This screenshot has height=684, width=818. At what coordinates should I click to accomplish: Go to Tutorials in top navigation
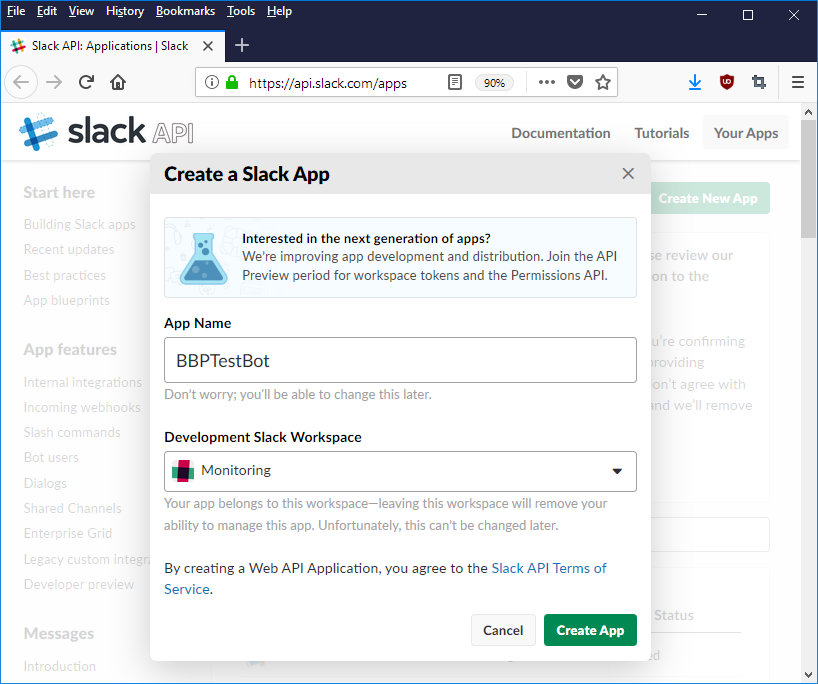click(x=661, y=133)
